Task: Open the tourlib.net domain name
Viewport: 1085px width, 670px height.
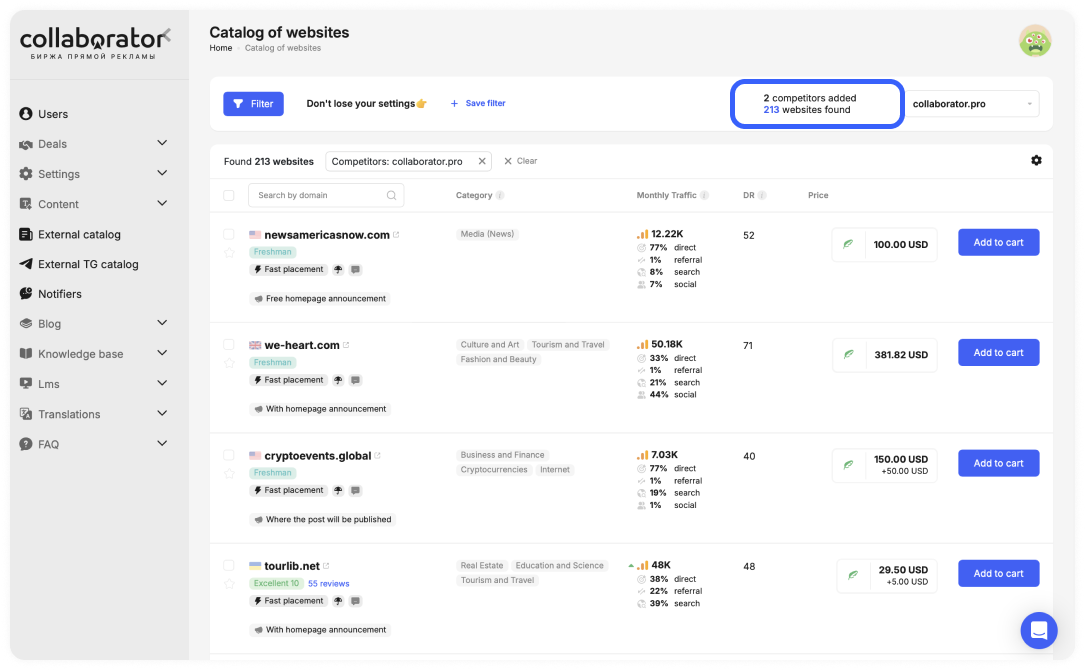Action: 292,565
